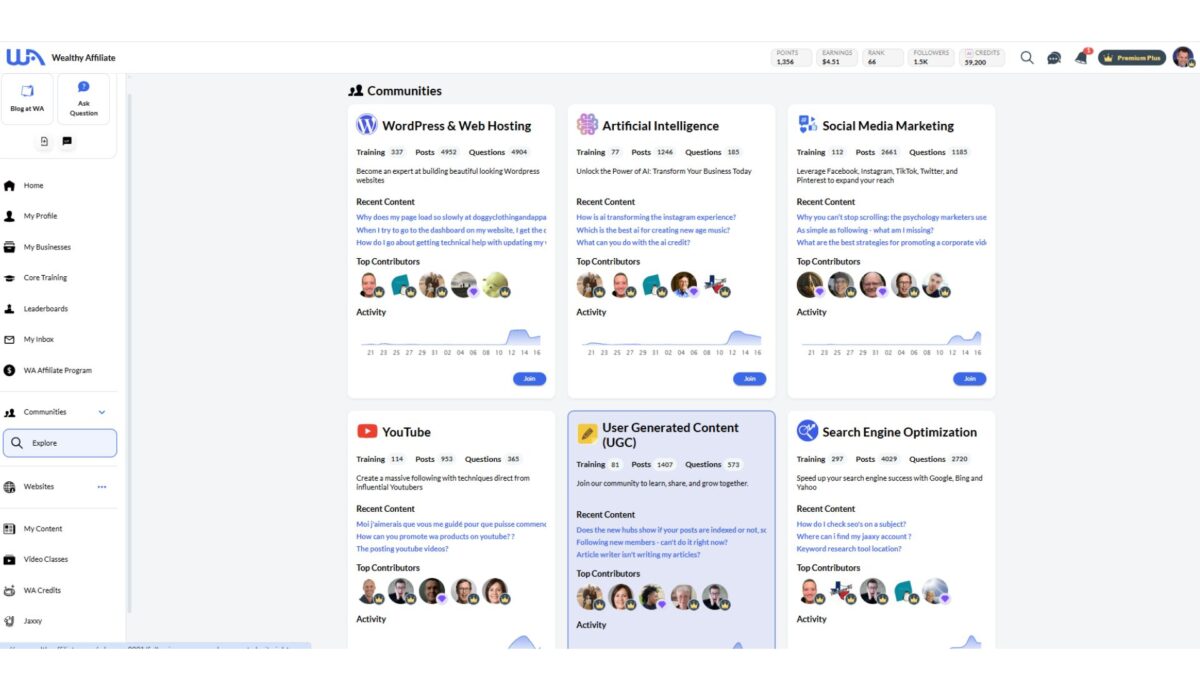Open the YouTube community title
The image size is (1200, 675).
click(406, 432)
